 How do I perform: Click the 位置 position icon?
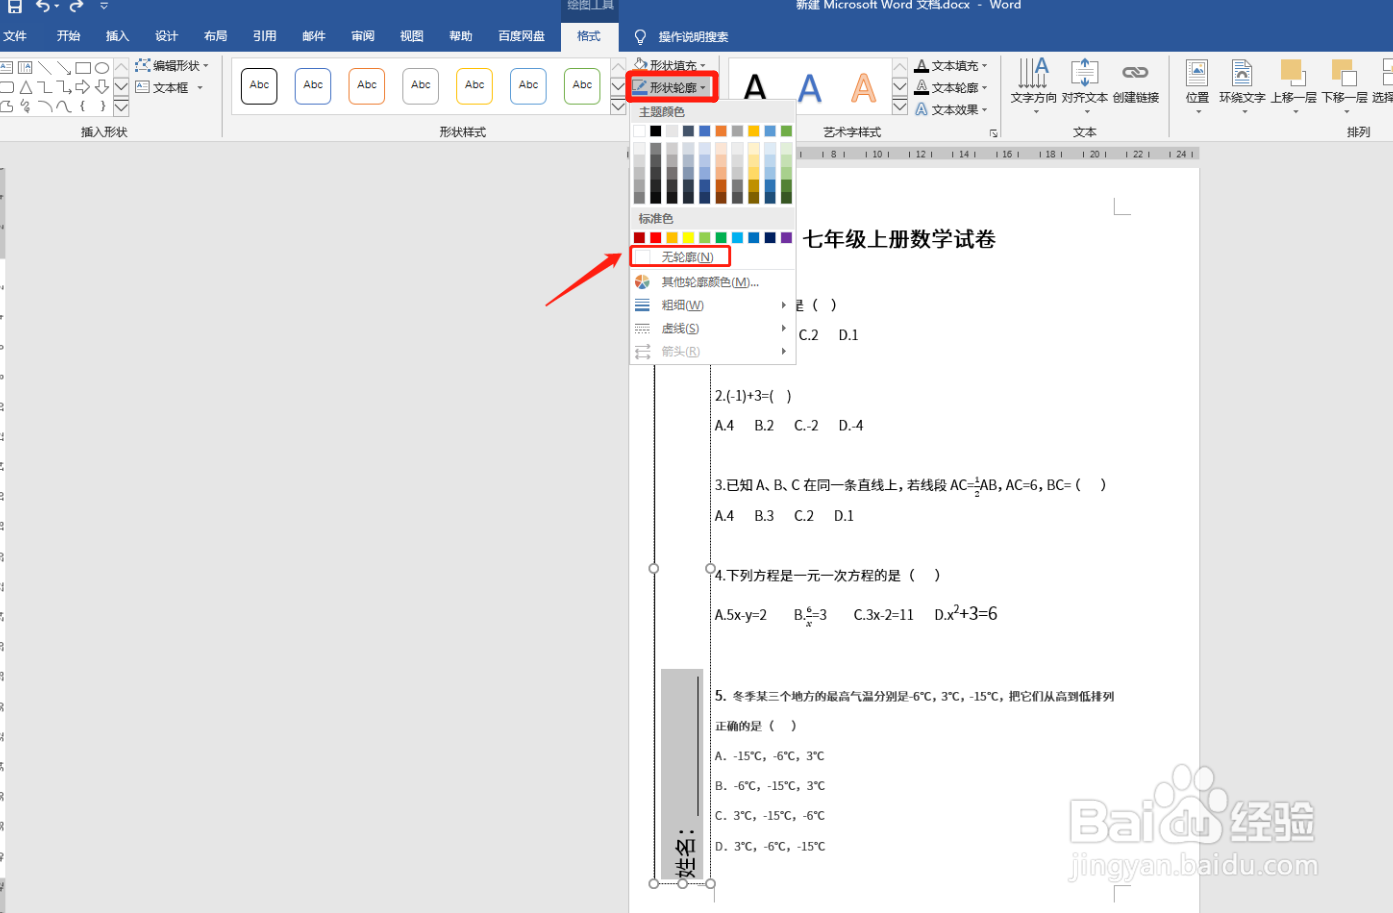[x=1197, y=72]
